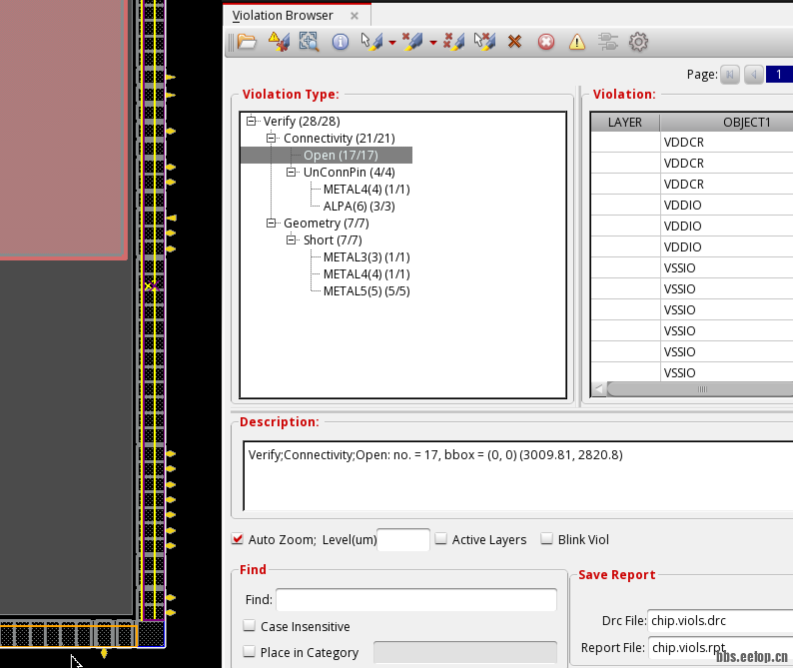Click the previous page arrow button
Viewport: 793px width, 668px height.
point(753,74)
